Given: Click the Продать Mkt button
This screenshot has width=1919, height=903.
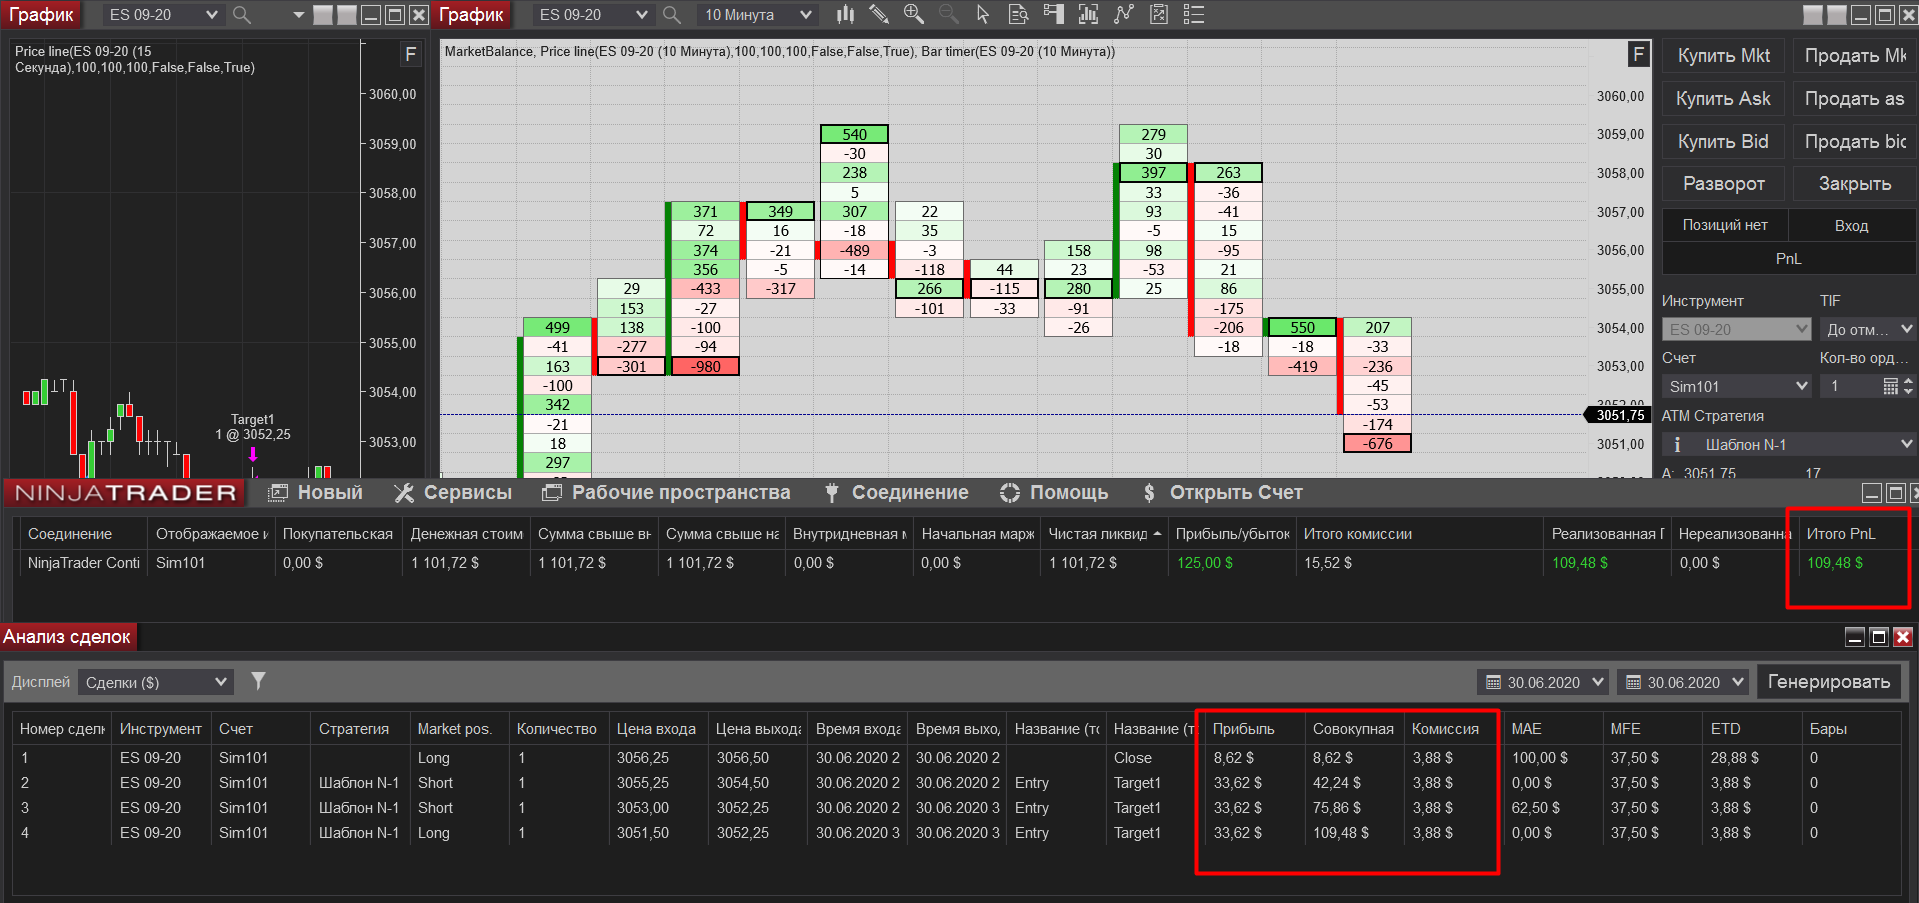Looking at the screenshot, I should [1854, 56].
